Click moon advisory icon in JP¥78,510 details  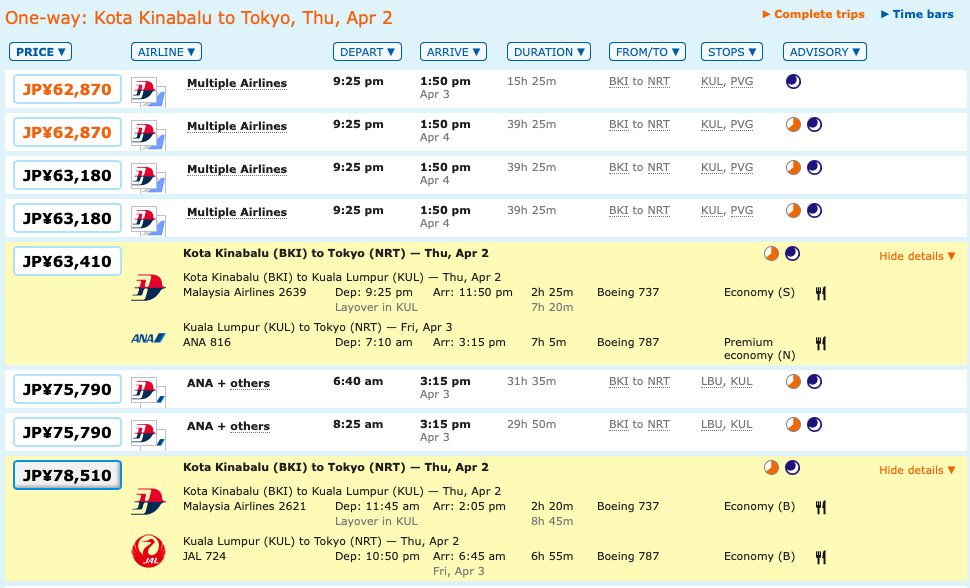pos(792,467)
